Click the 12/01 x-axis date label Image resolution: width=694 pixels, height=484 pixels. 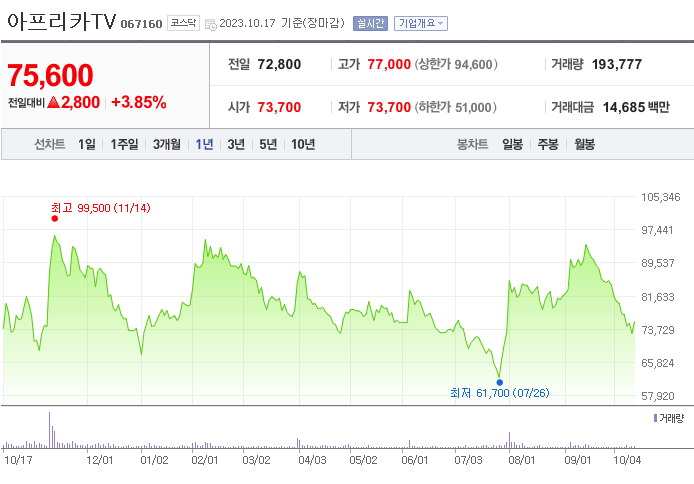click(x=100, y=460)
